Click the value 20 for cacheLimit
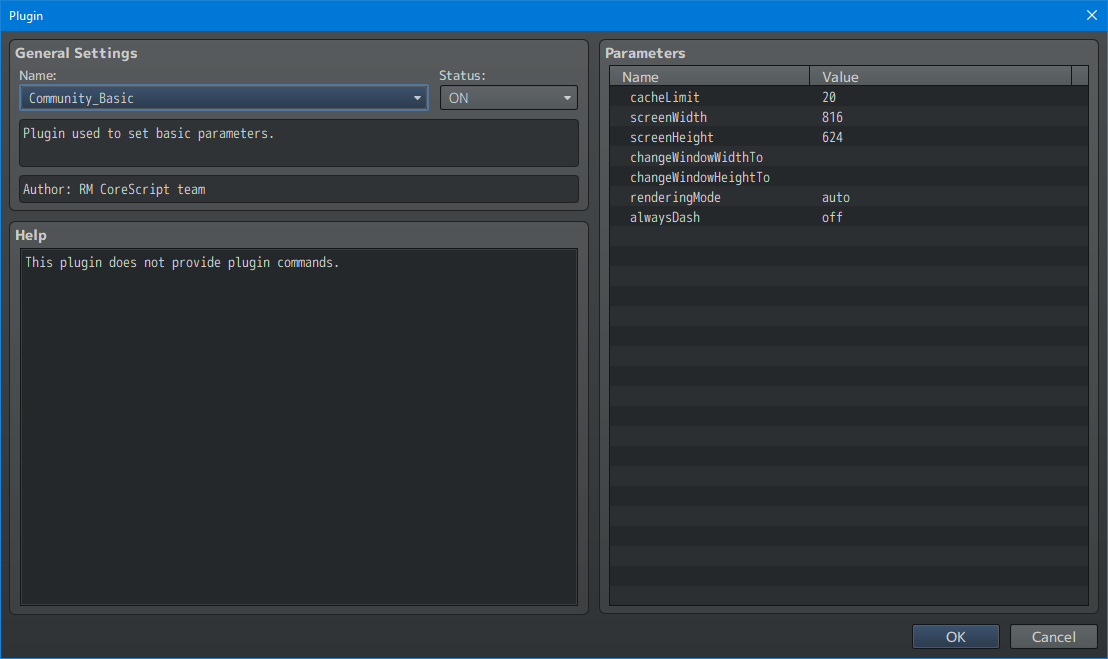The height and width of the screenshot is (659, 1108). 829,97
